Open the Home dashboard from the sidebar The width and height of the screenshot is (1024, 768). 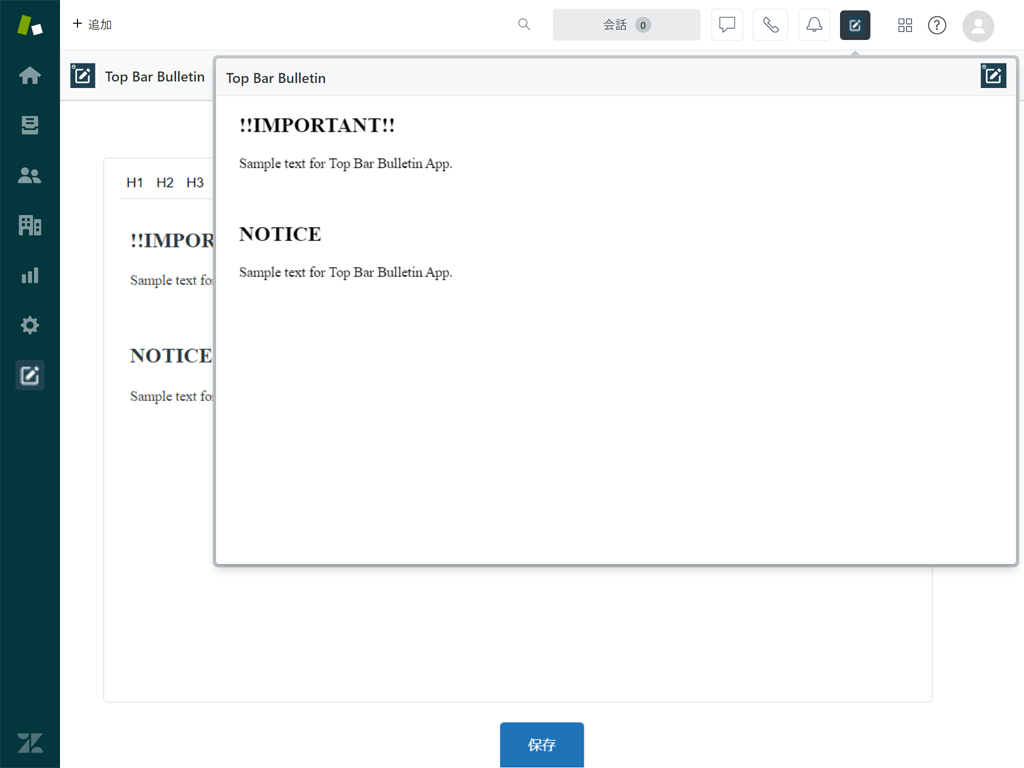coord(29,75)
